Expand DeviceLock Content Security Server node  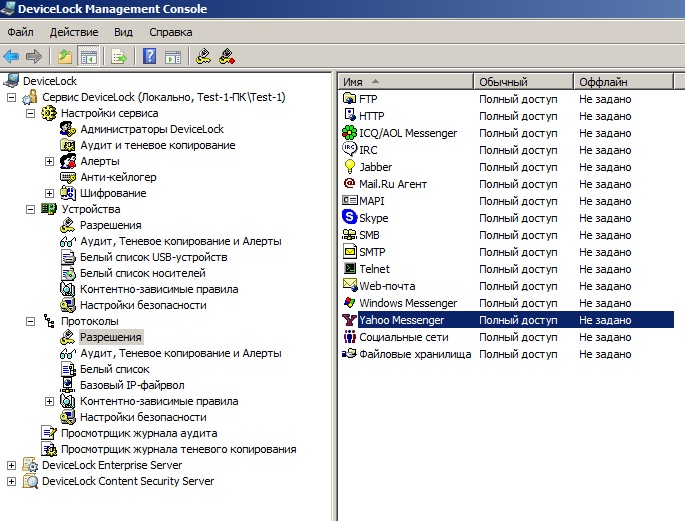[11, 482]
